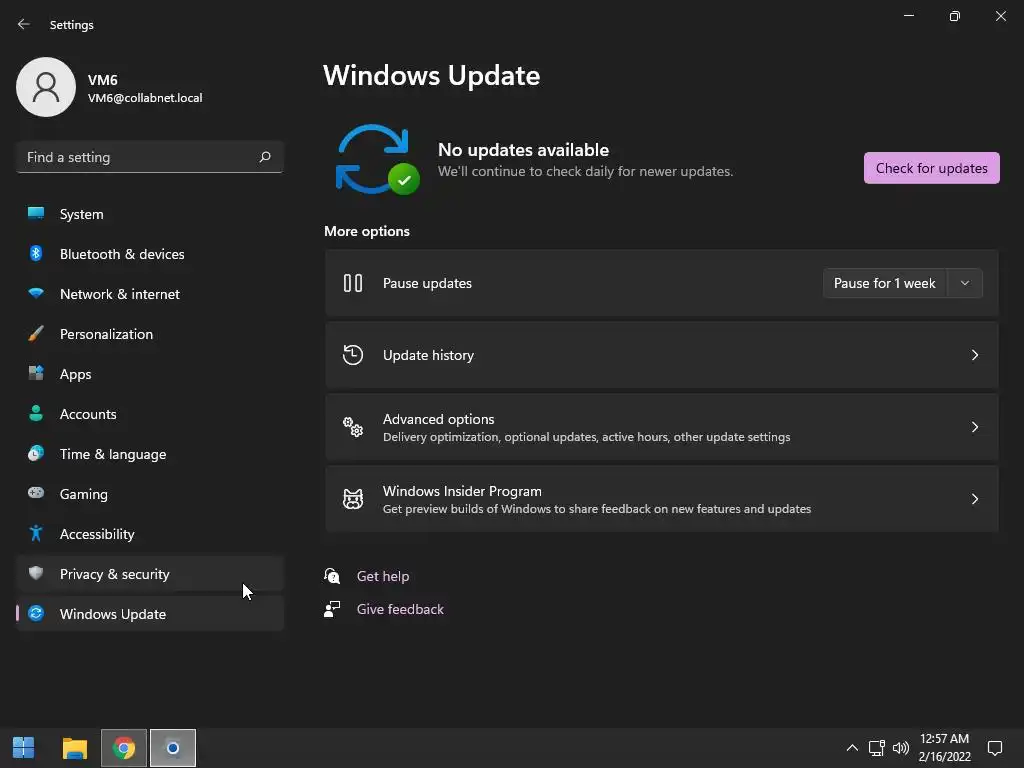
Task: Click the Get help headset icon
Action: (x=332, y=575)
